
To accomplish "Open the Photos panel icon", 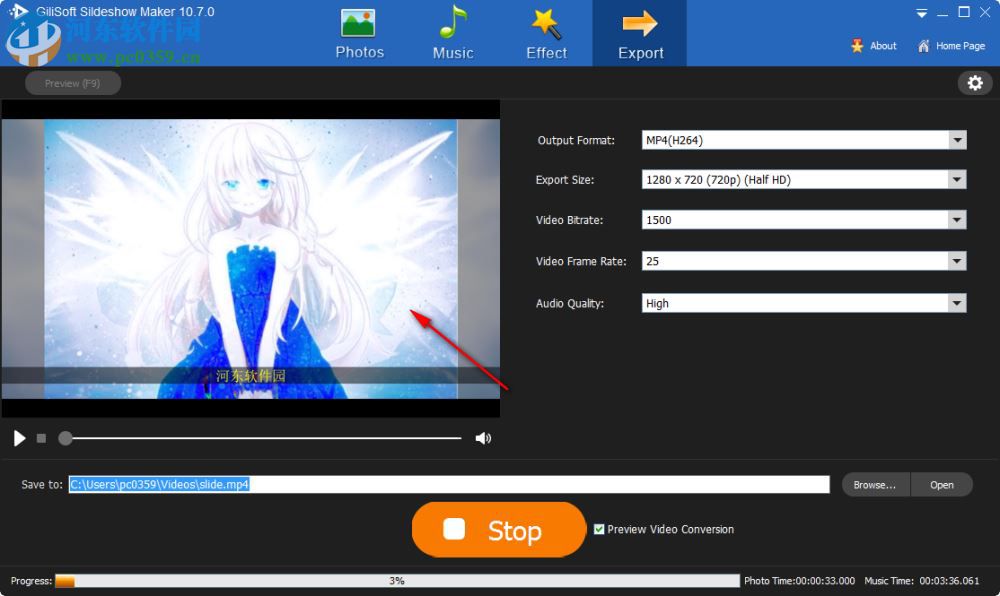I will click(x=359, y=22).
